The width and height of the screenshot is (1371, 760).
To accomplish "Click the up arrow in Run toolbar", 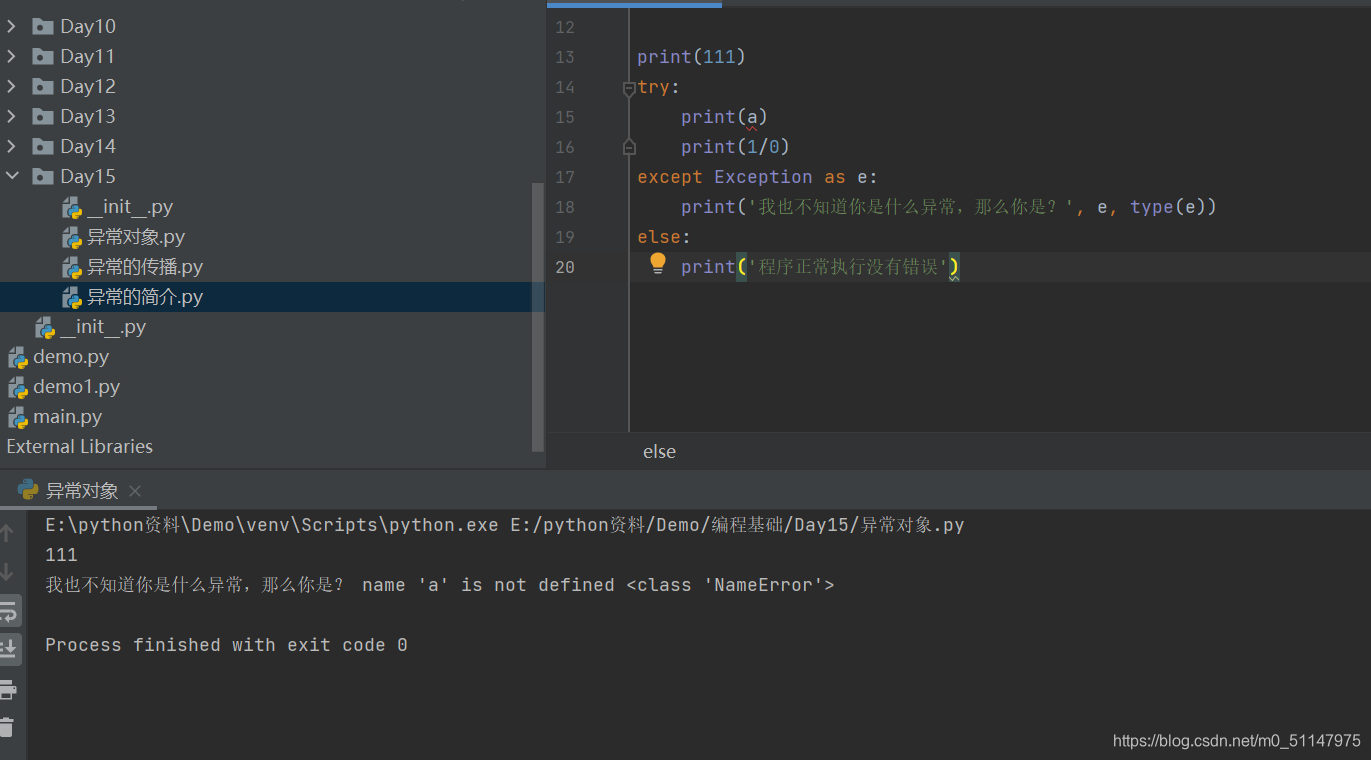I will point(8,534).
